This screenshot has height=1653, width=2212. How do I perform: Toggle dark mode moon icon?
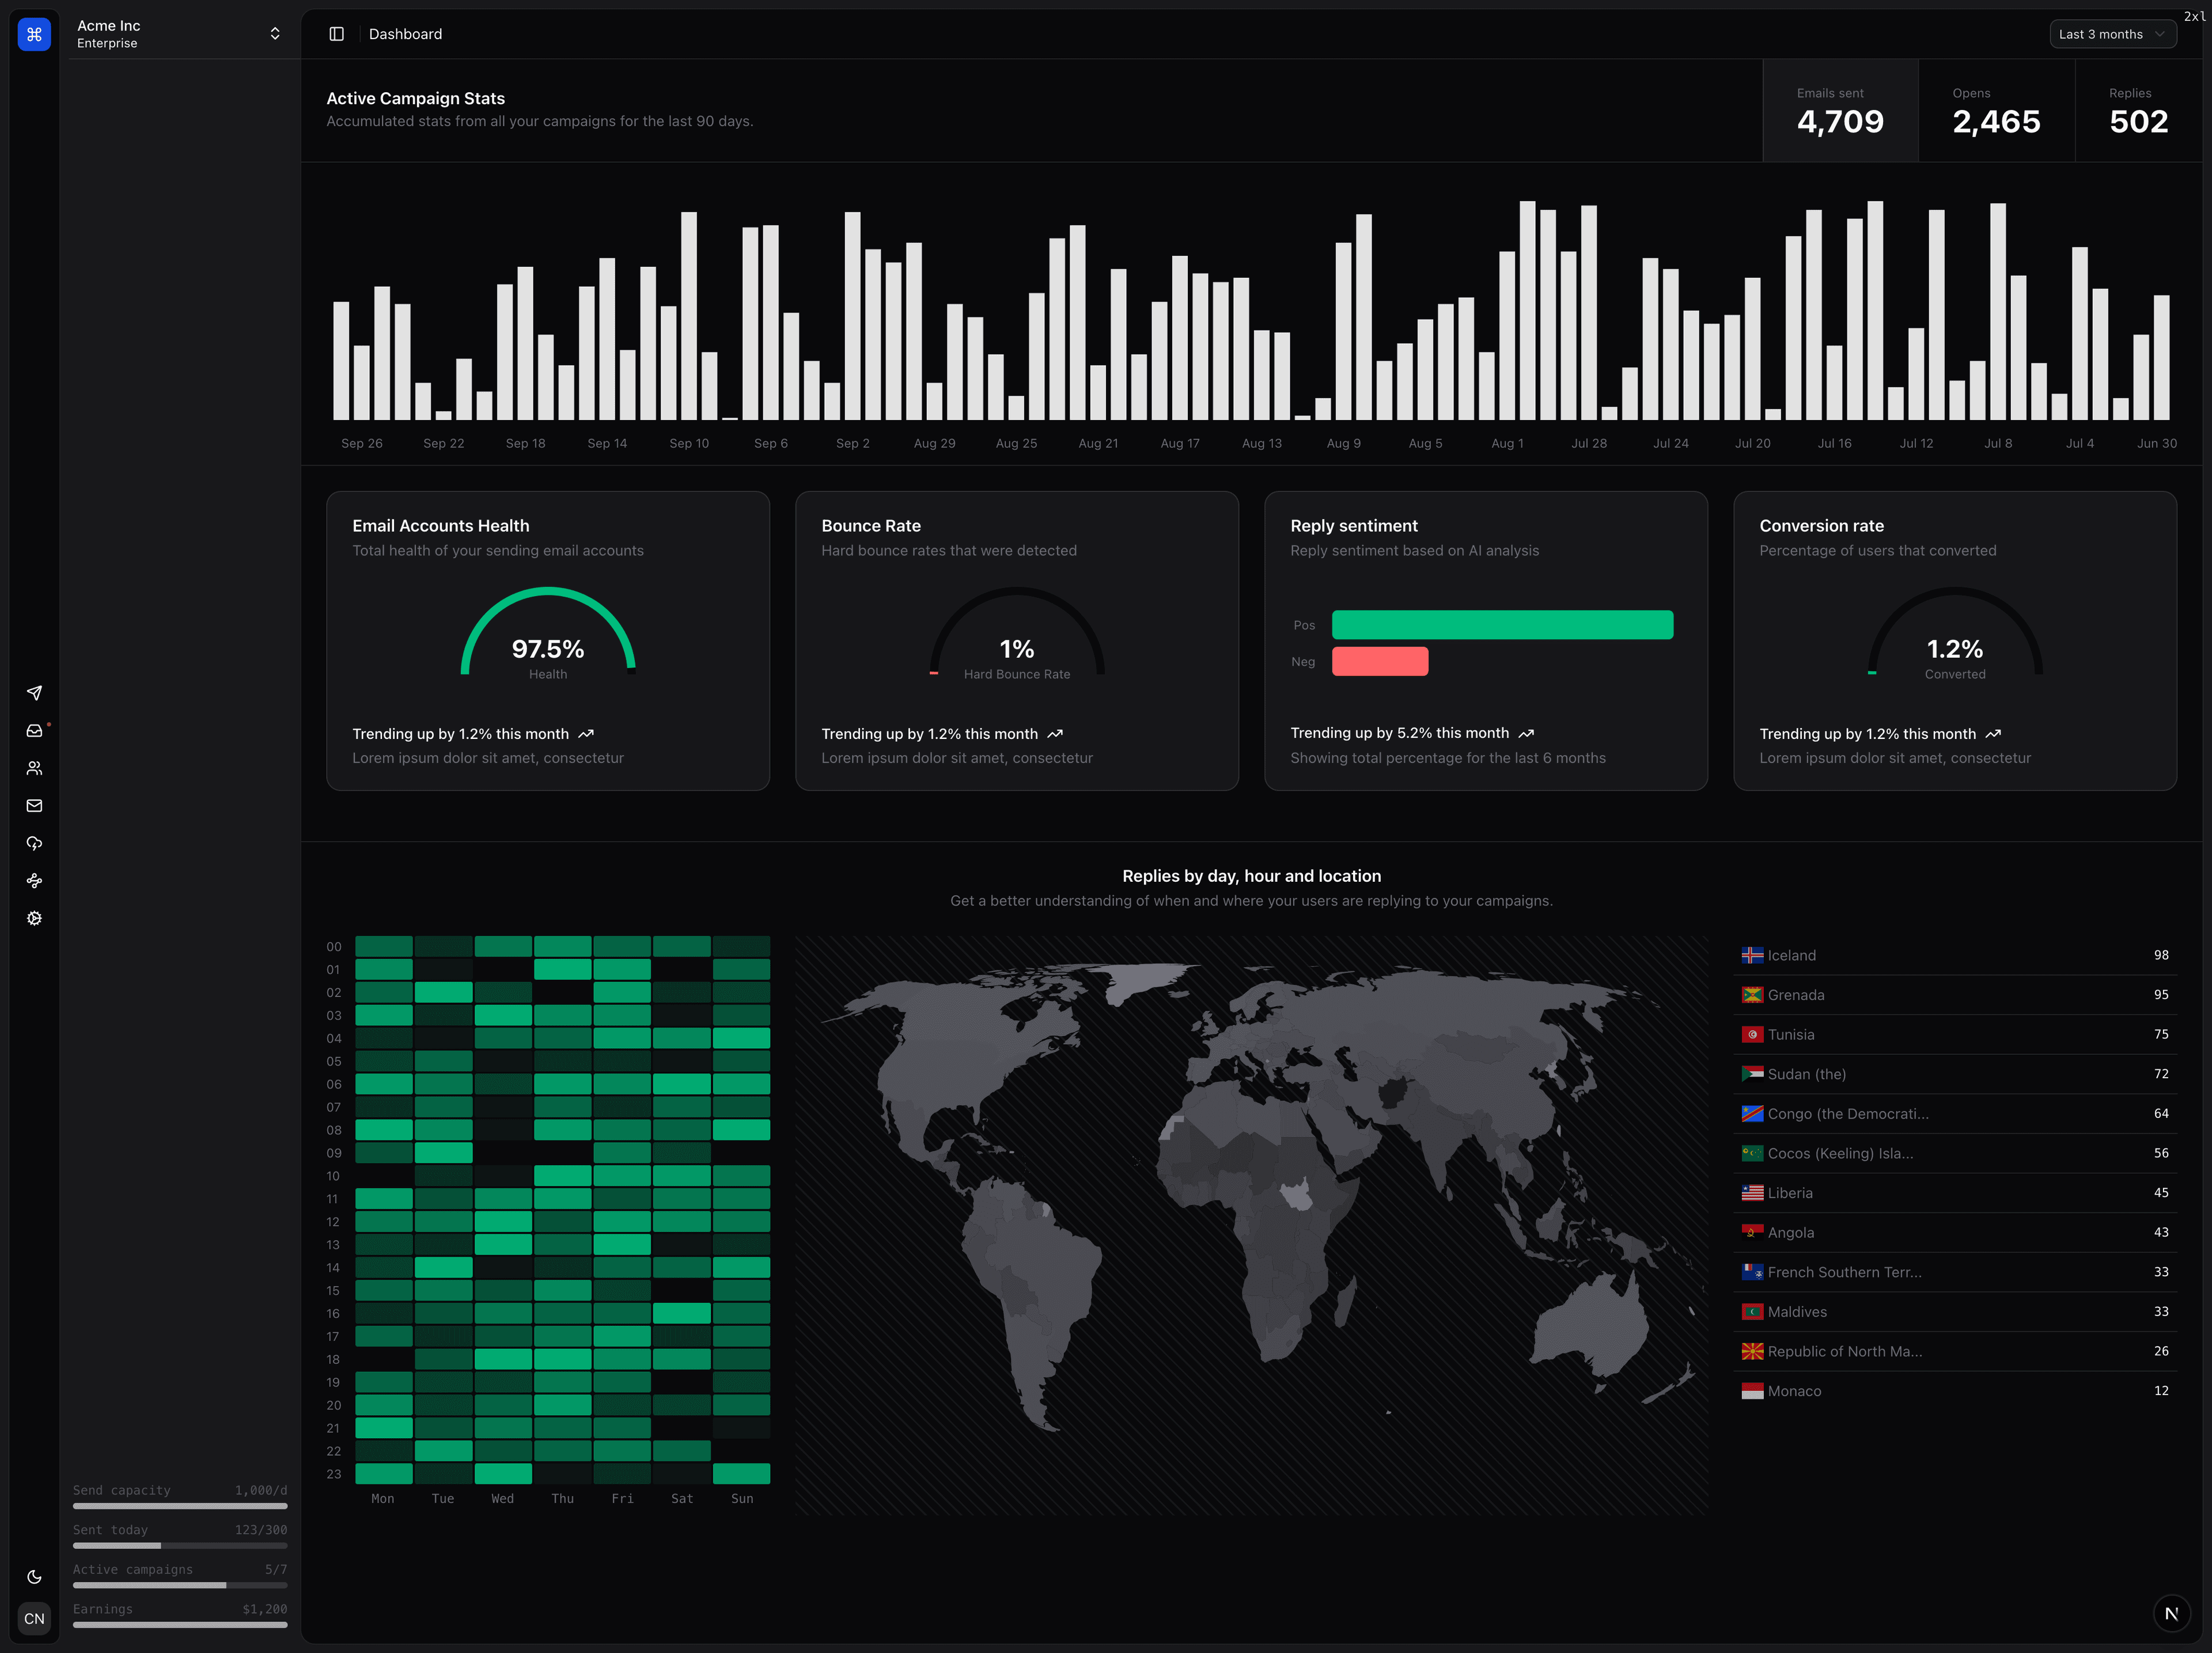(34, 1577)
